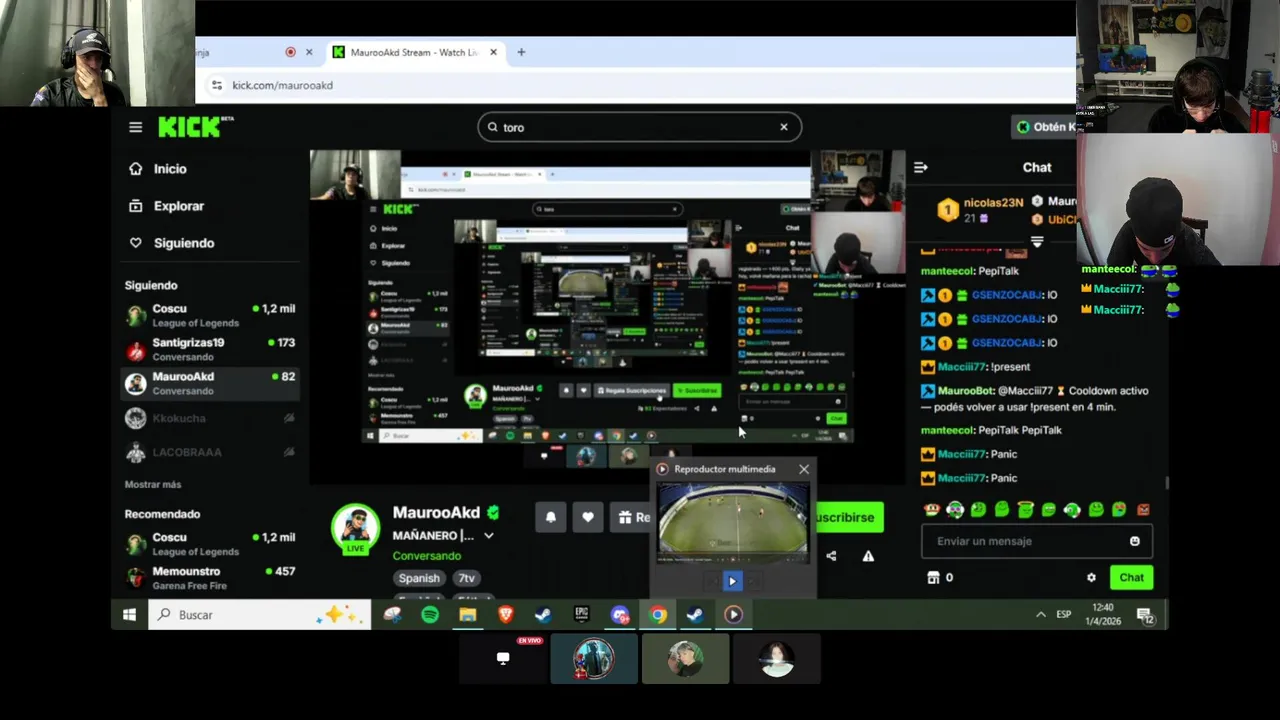Open Google Chrome from the taskbar
The image size is (1280, 720).
[x=658, y=615]
